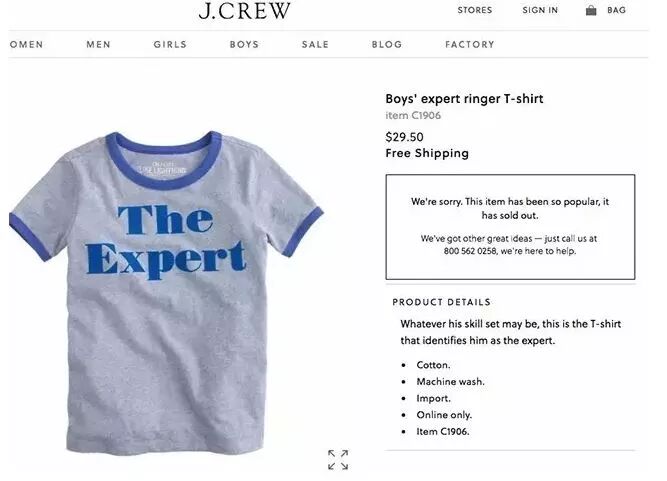Open the BAG link

tap(616, 10)
